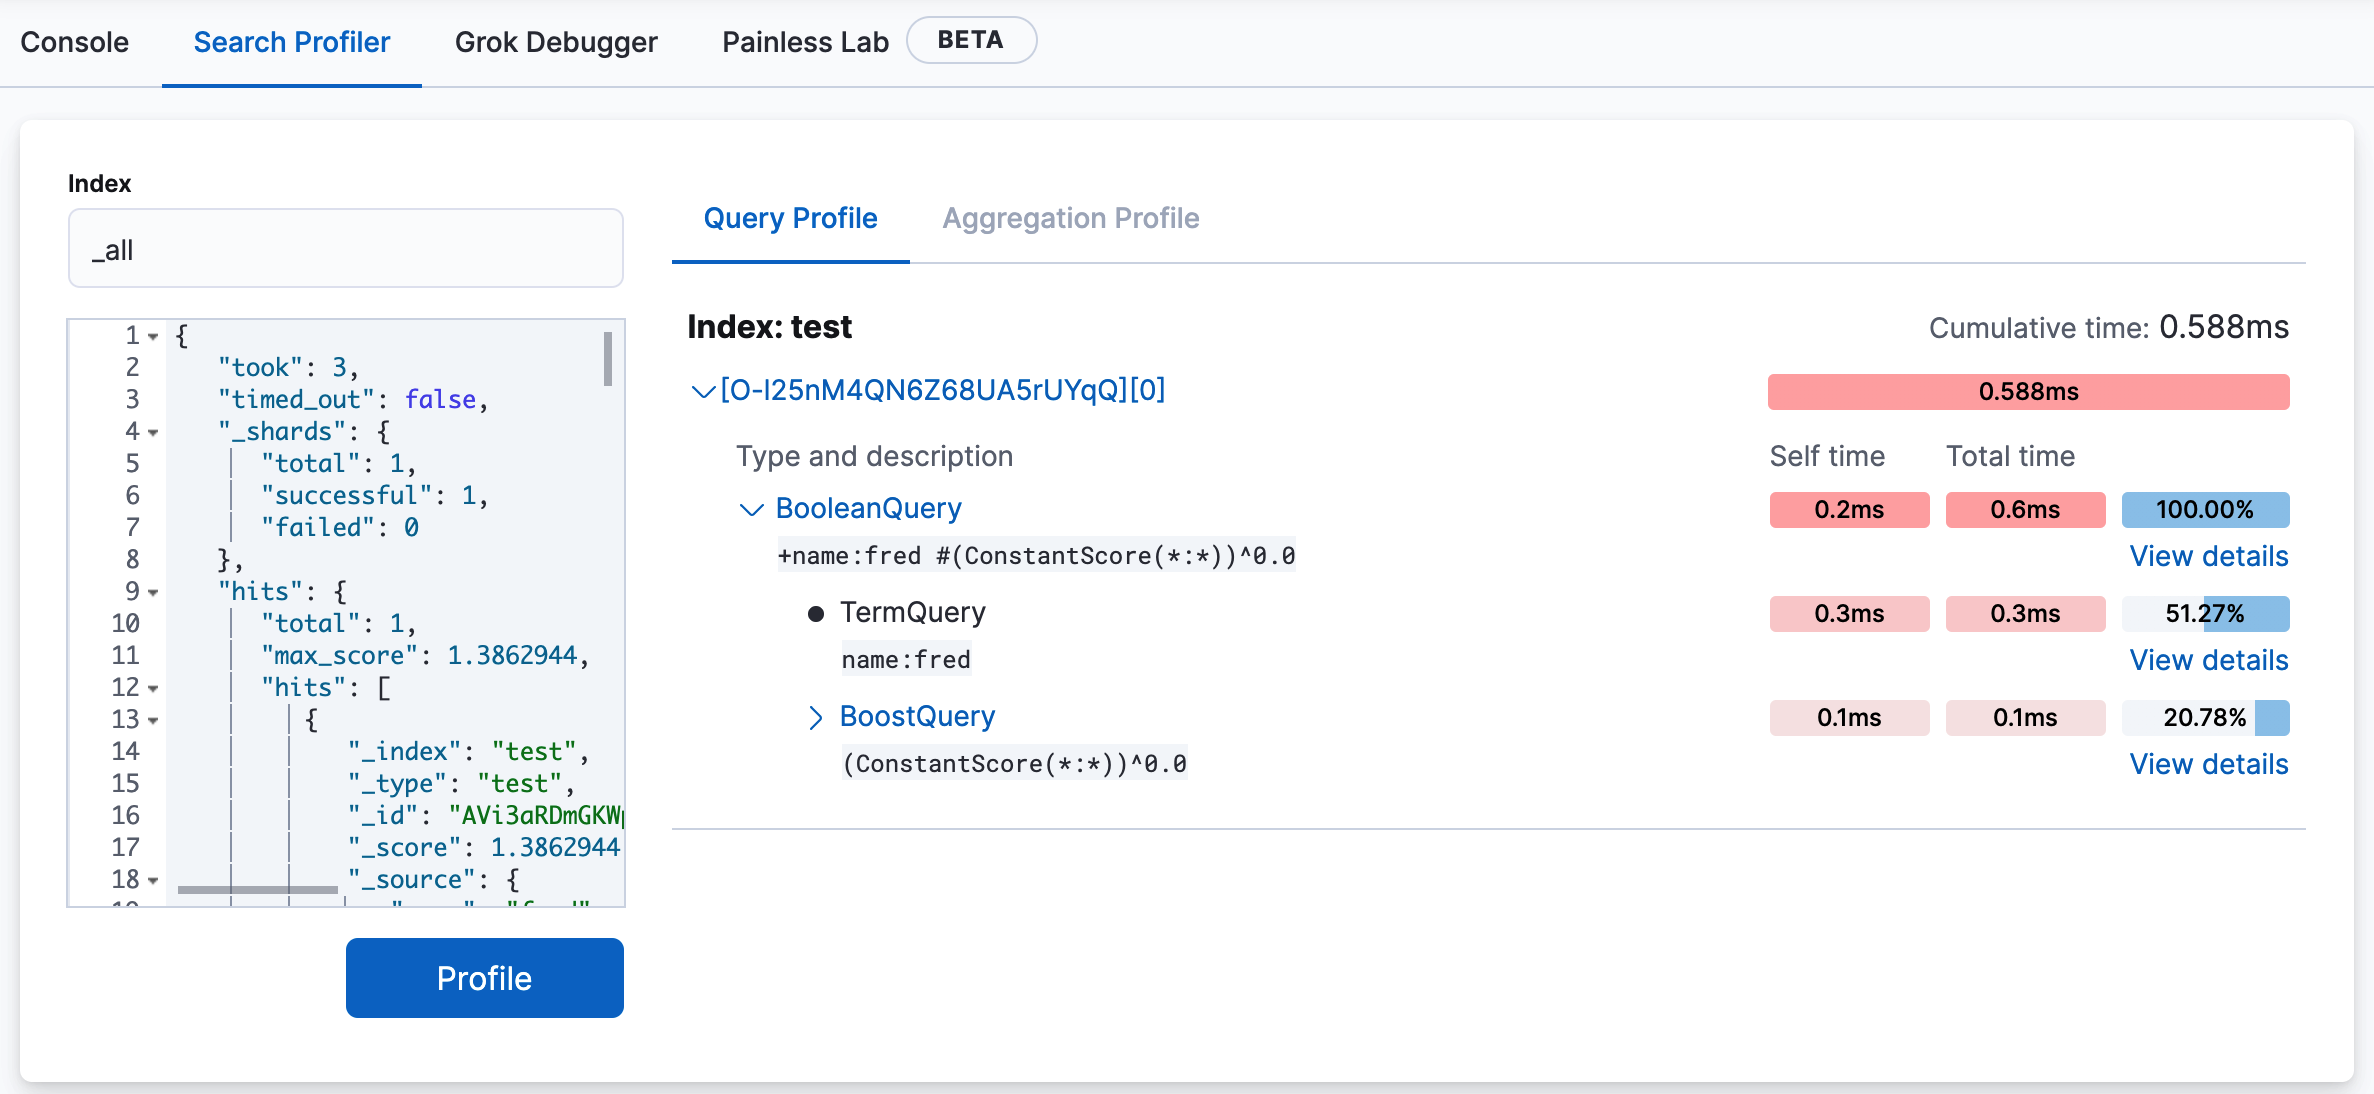Switch to the Console tab

coord(74,42)
